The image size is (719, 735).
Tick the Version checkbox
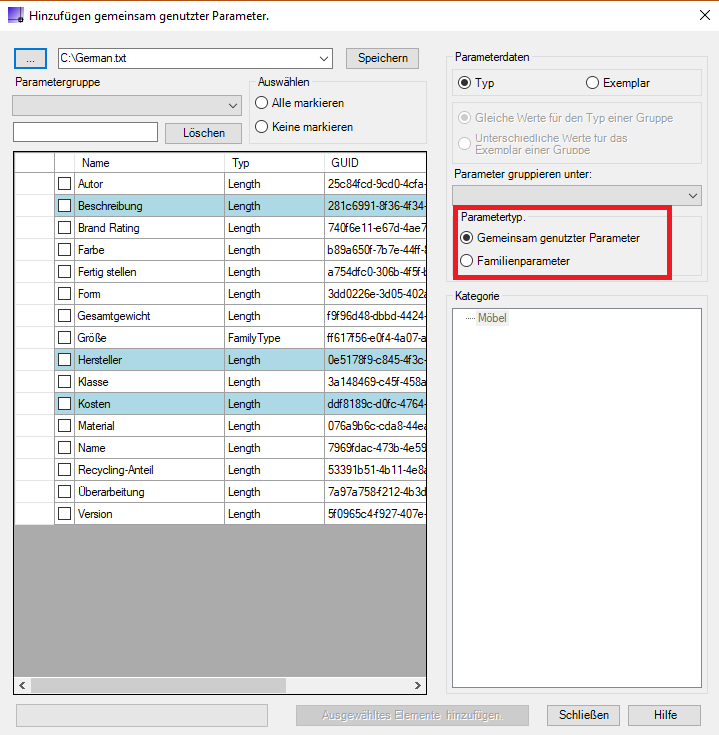[x=65, y=514]
